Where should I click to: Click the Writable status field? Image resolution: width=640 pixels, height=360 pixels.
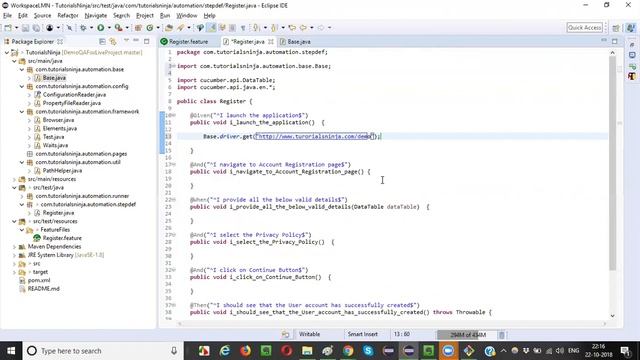coord(309,334)
